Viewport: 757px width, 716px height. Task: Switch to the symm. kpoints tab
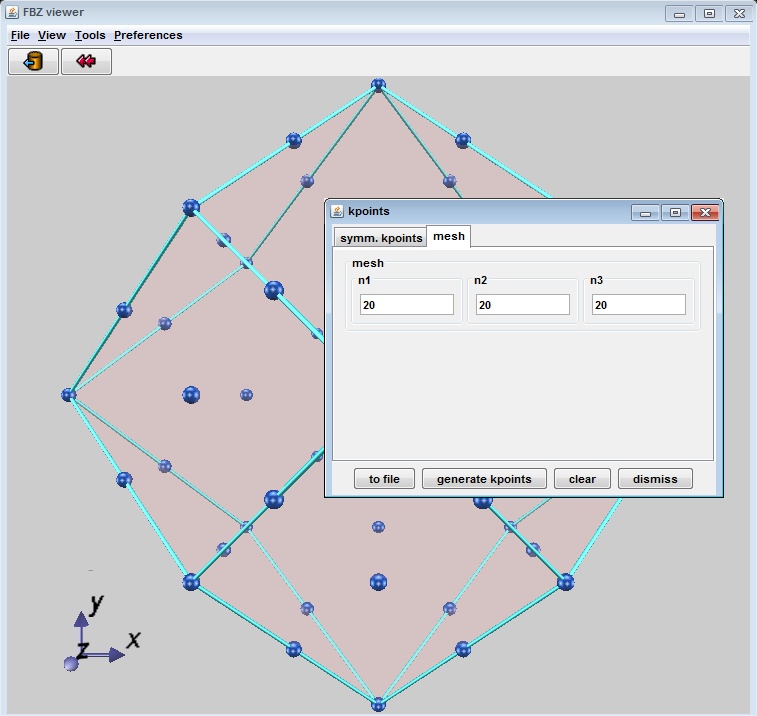coord(381,238)
